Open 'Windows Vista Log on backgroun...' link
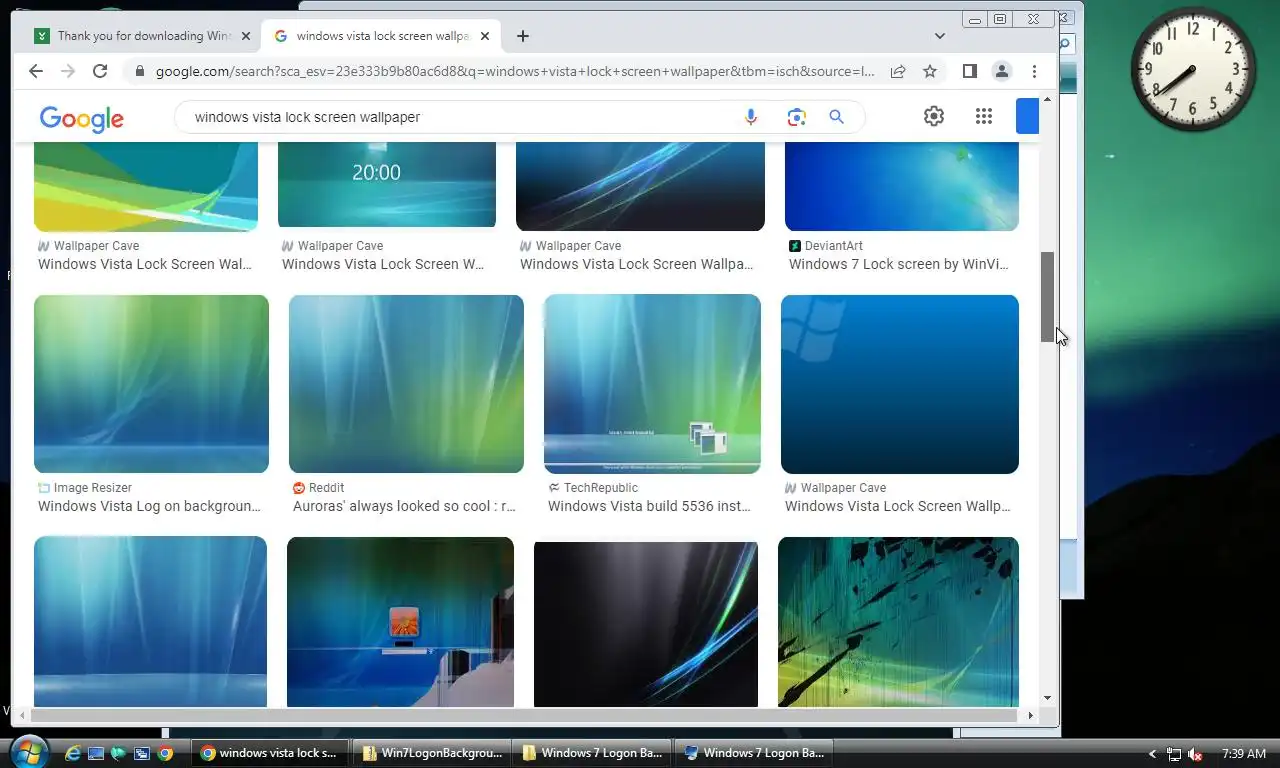The height and width of the screenshot is (768, 1280). (x=149, y=506)
